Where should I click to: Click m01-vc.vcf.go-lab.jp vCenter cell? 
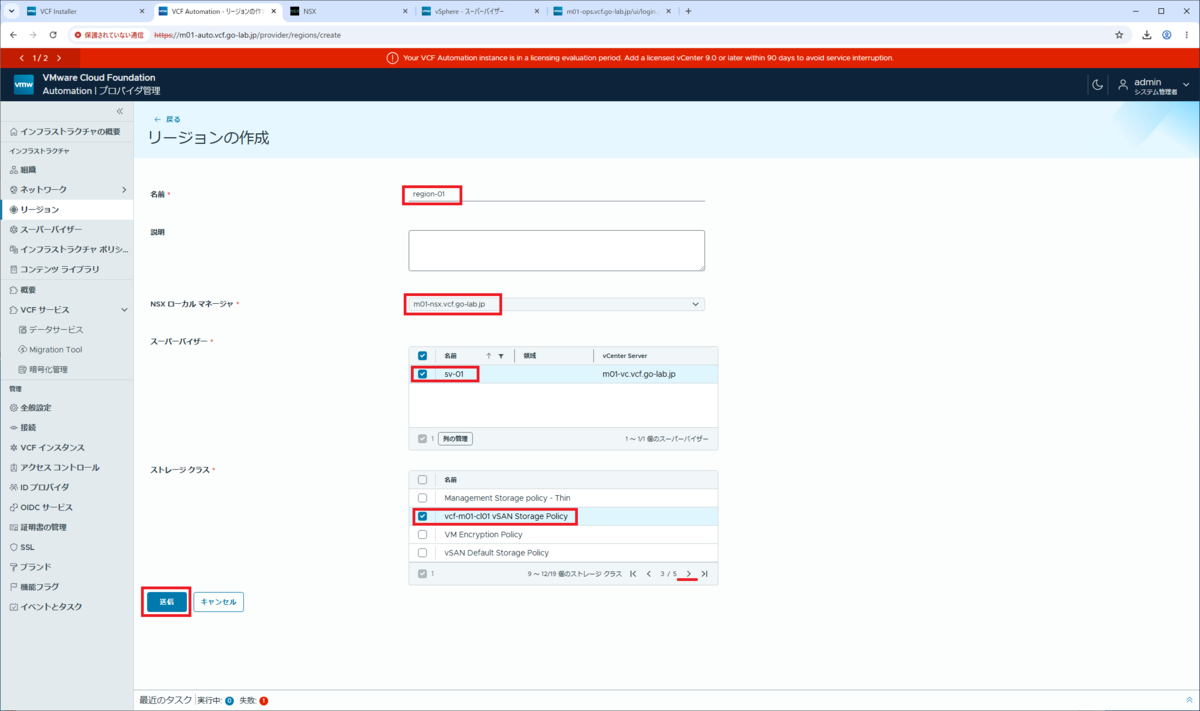click(x=639, y=374)
